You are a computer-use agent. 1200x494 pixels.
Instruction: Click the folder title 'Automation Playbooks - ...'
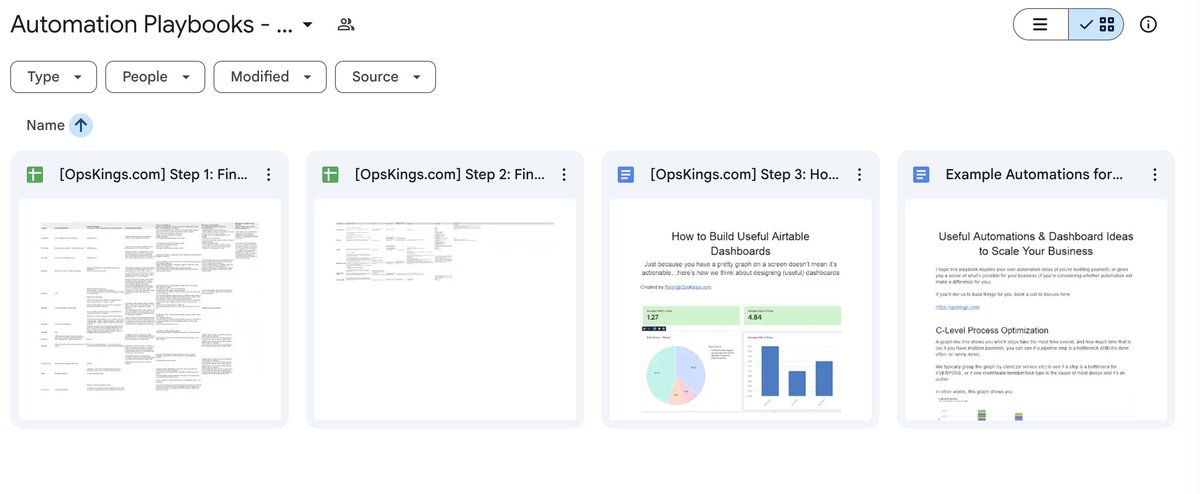click(x=152, y=24)
